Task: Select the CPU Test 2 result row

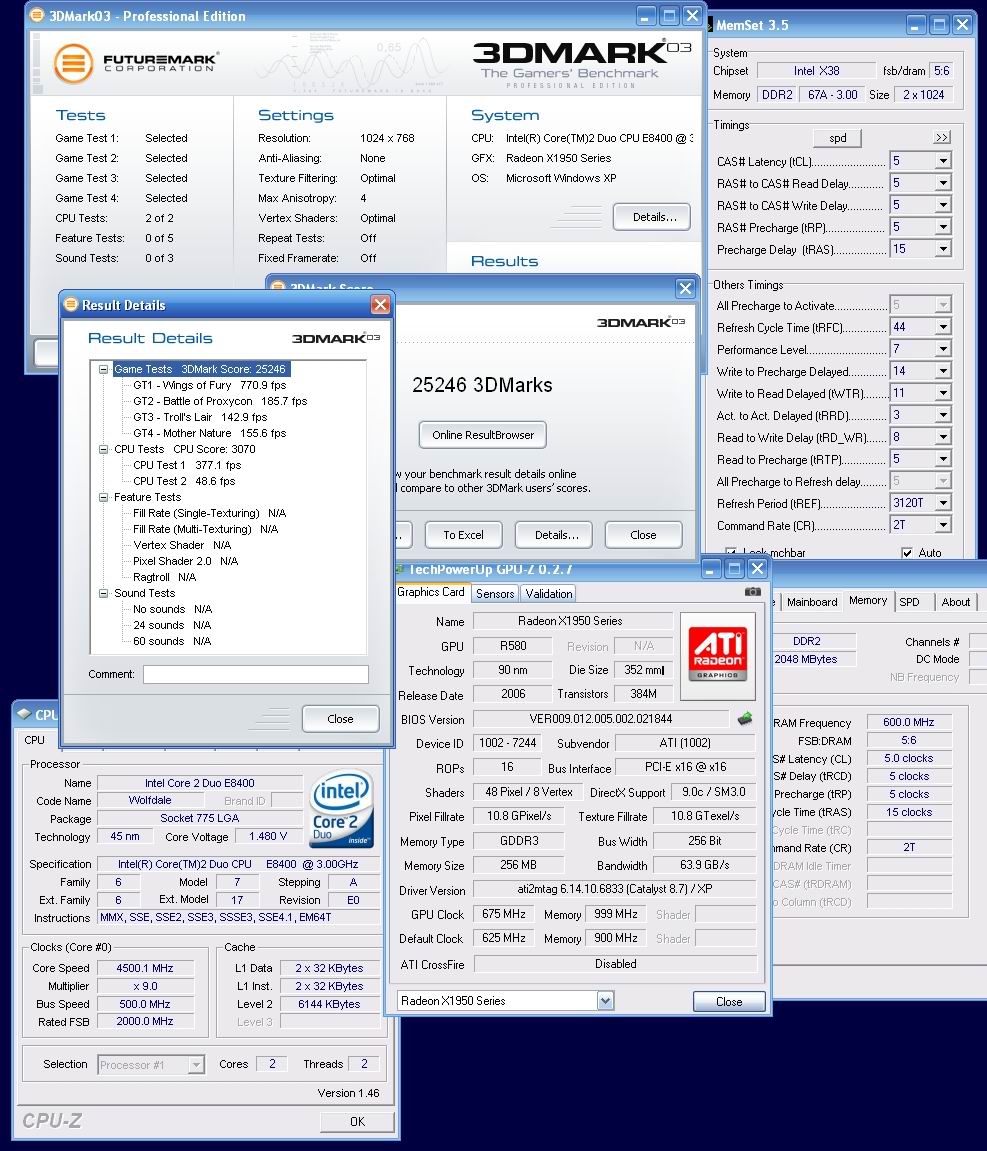Action: 184,481
